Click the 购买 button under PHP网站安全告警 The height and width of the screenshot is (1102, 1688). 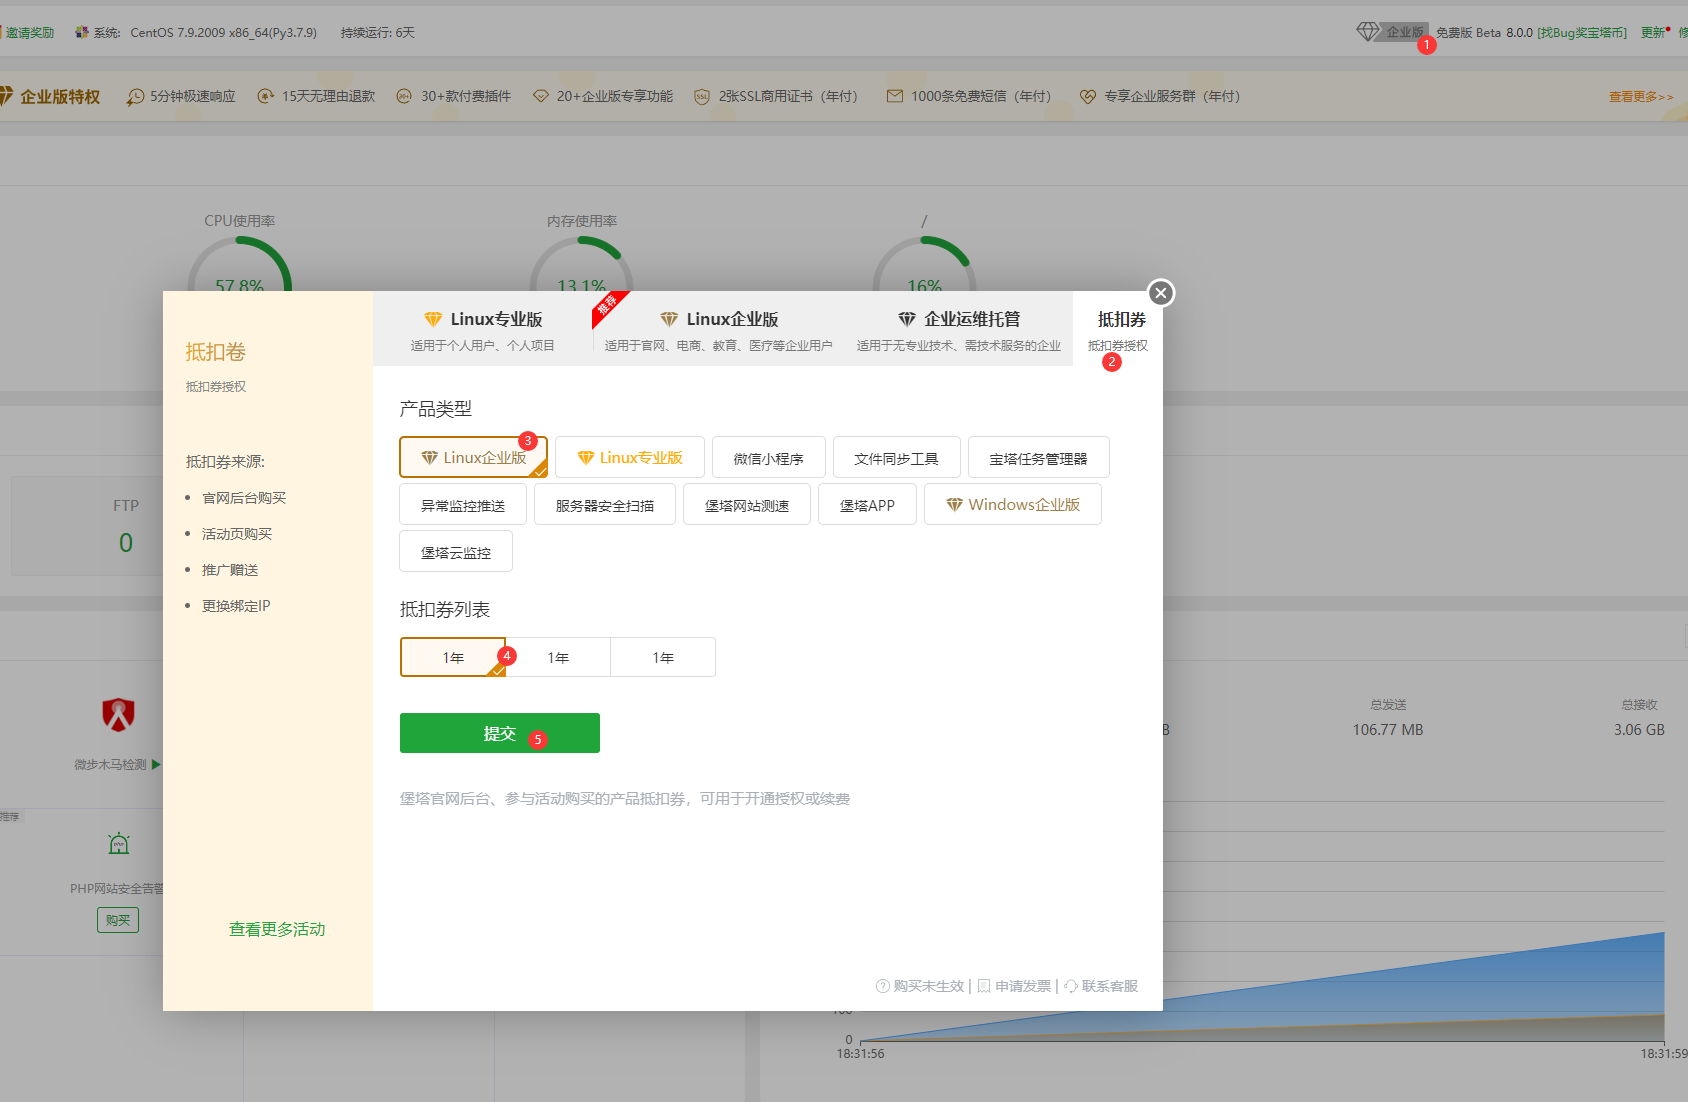[118, 920]
